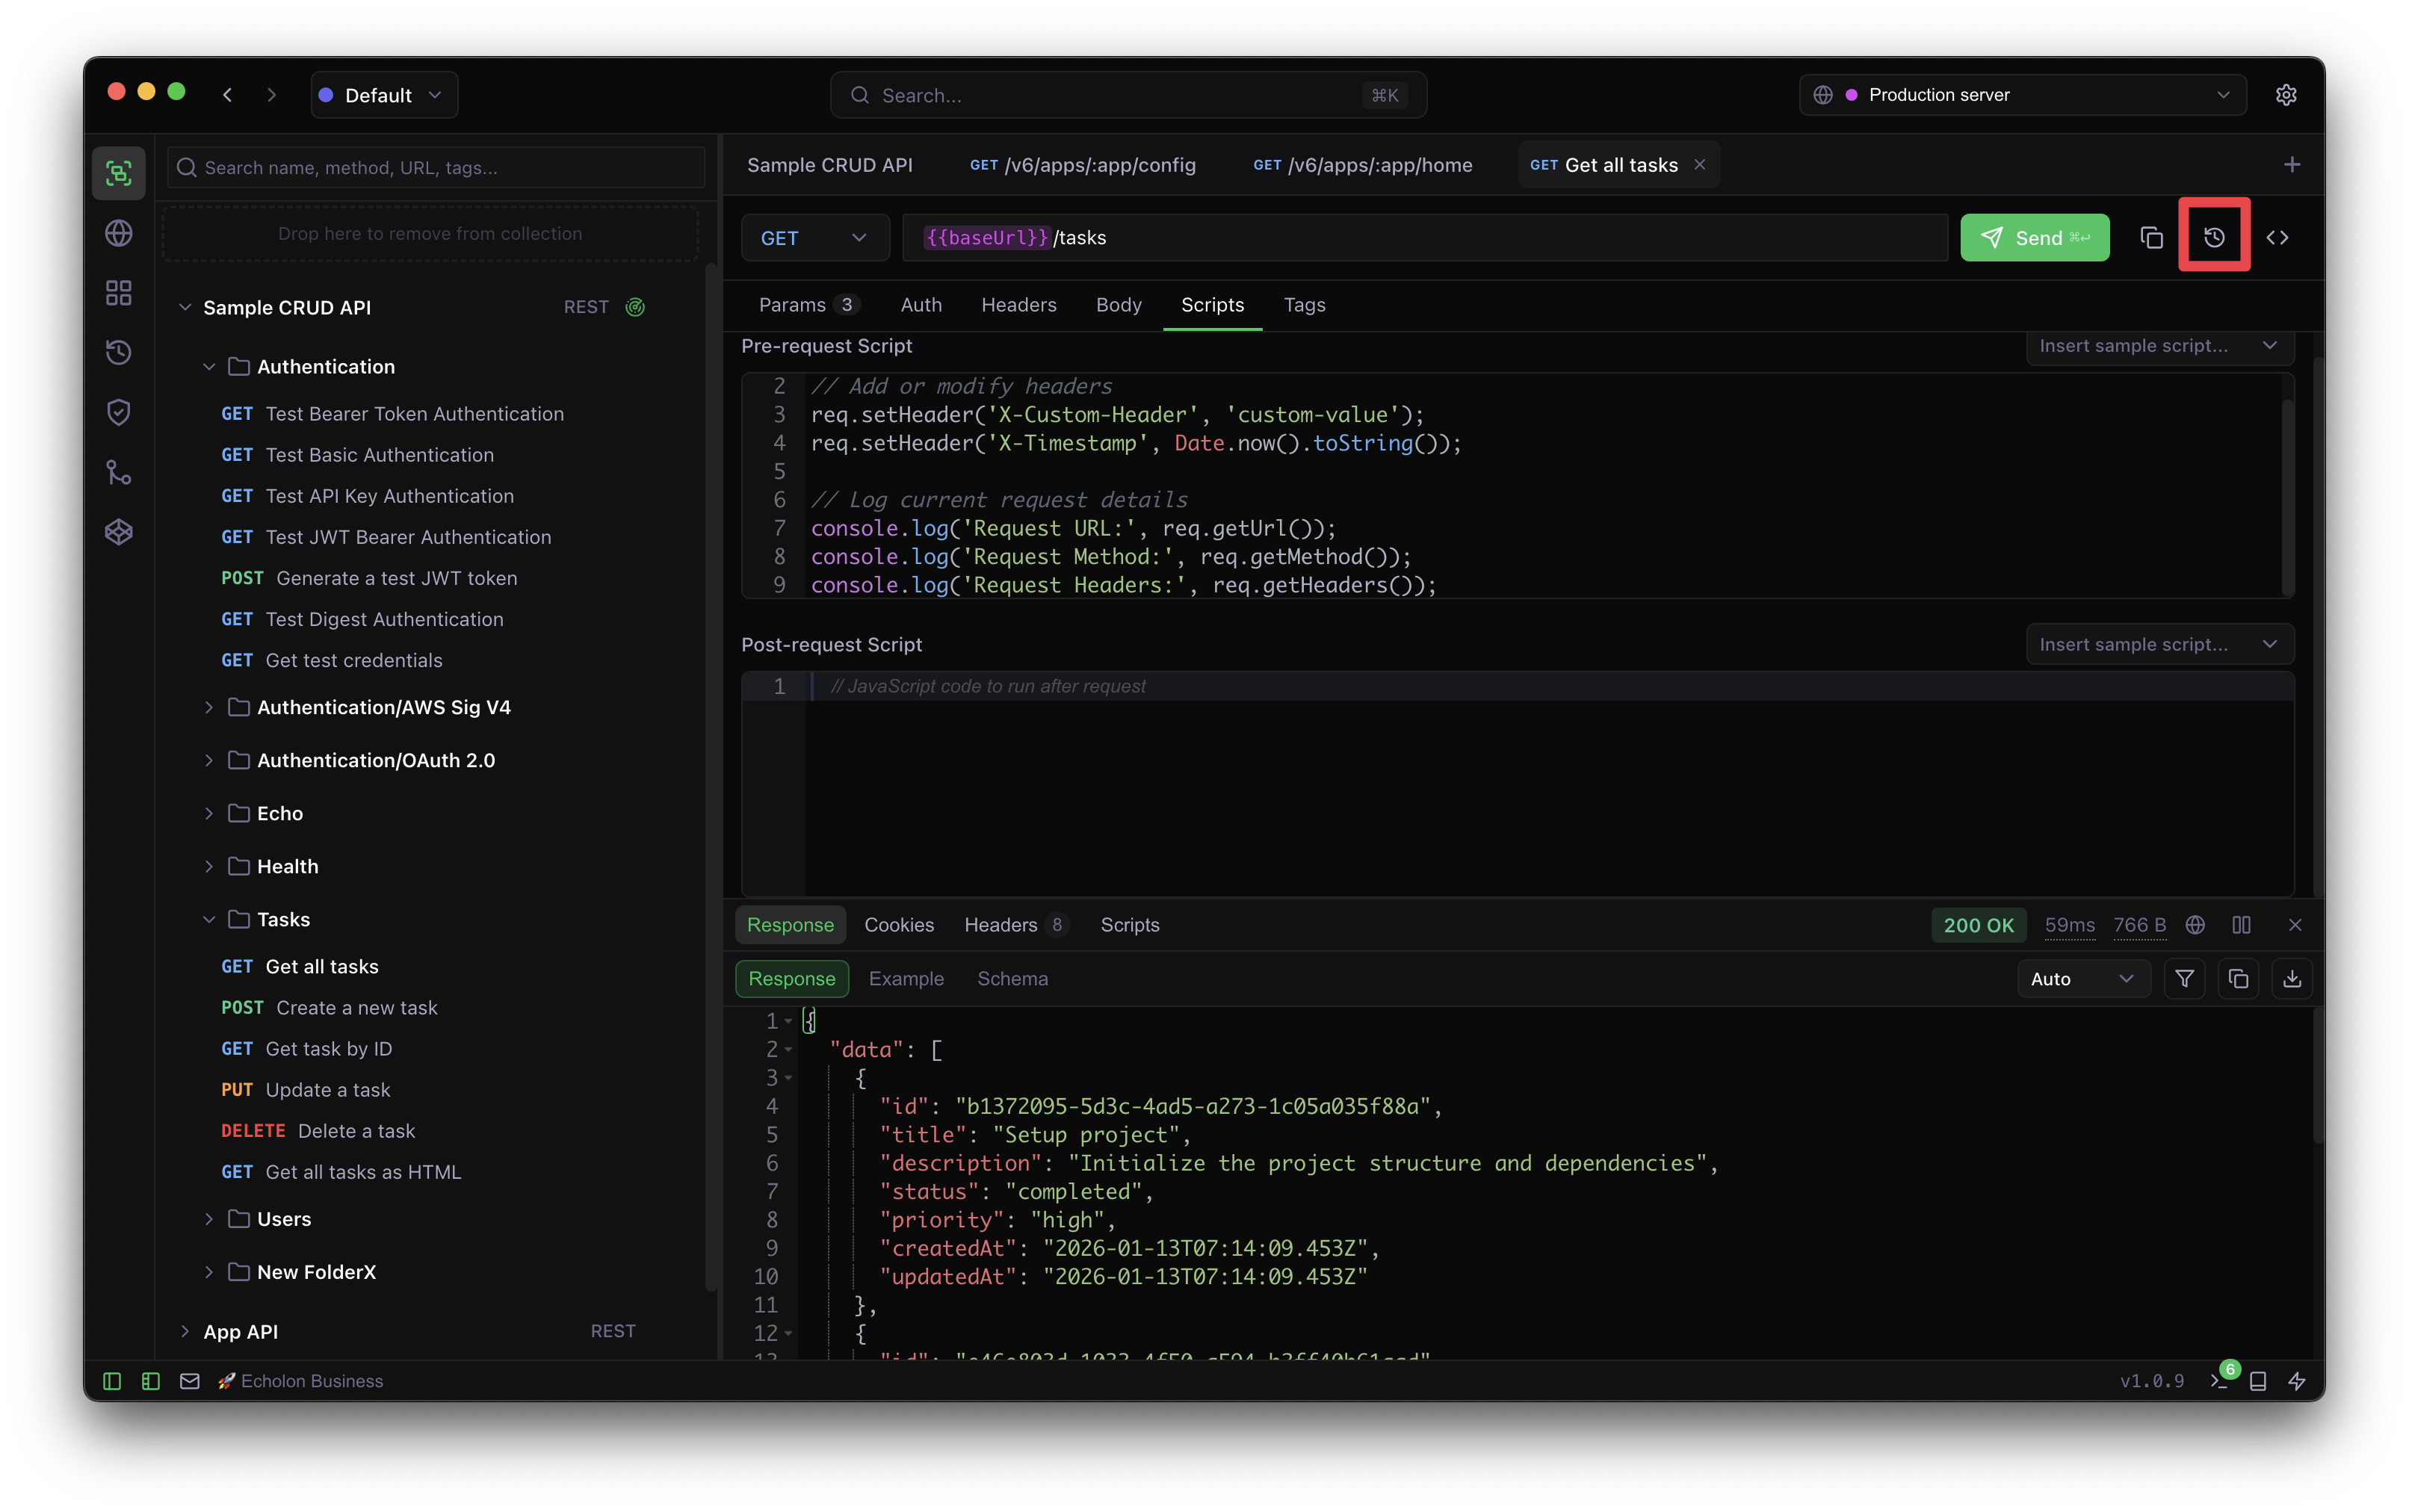Open request history clock icon

(x=2214, y=237)
